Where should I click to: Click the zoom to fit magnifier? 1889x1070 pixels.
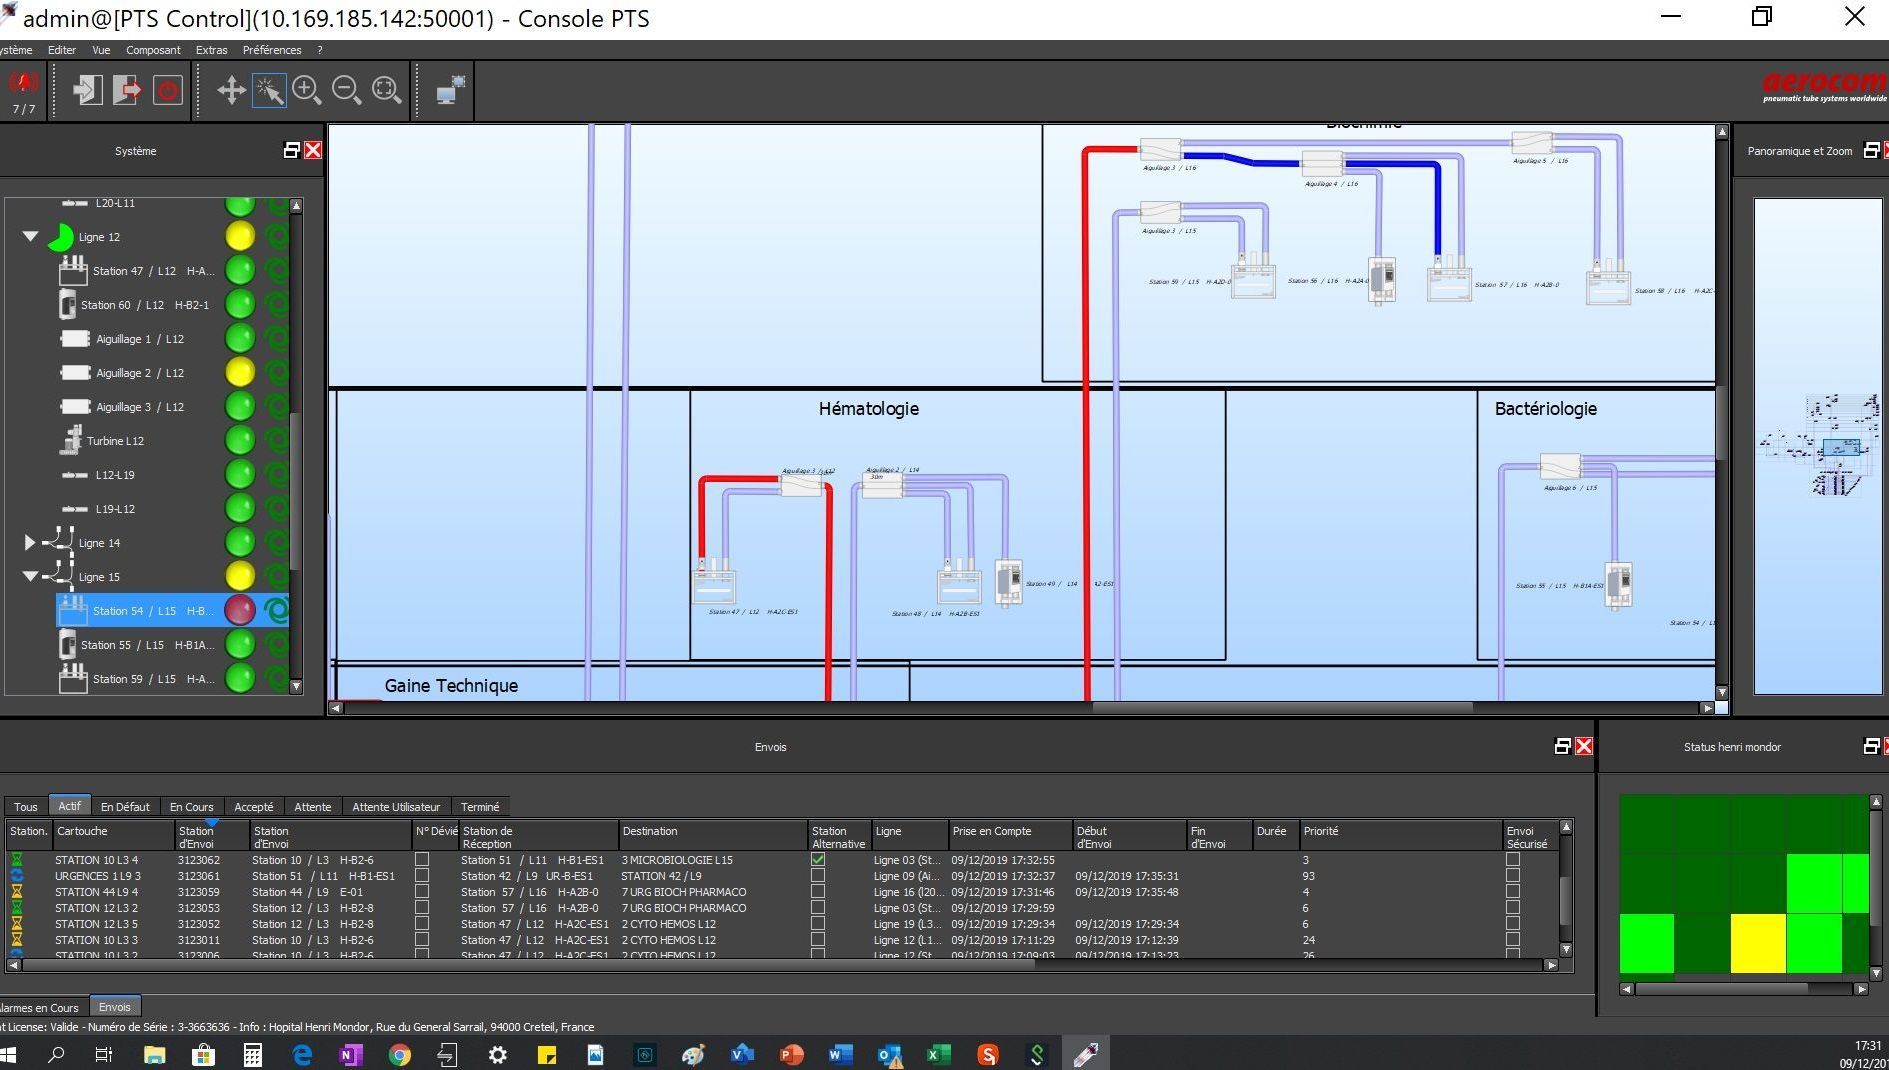pos(386,90)
